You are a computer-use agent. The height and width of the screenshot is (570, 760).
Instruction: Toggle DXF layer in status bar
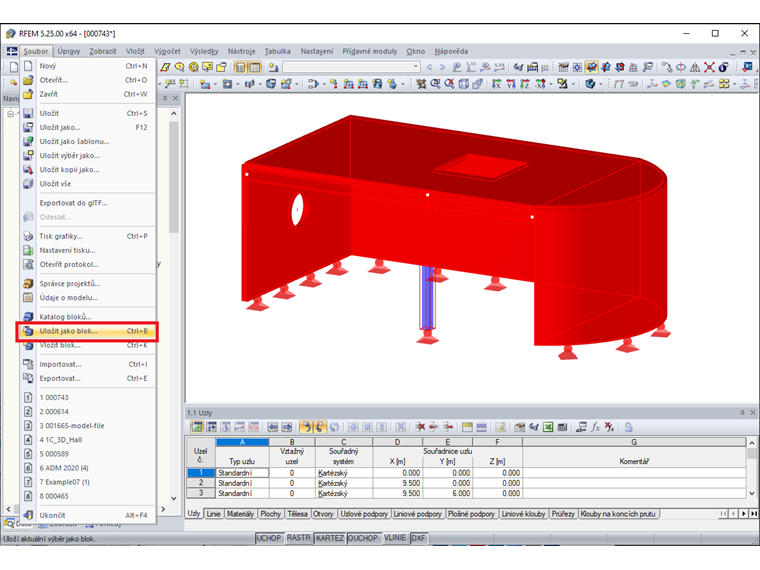(x=418, y=538)
